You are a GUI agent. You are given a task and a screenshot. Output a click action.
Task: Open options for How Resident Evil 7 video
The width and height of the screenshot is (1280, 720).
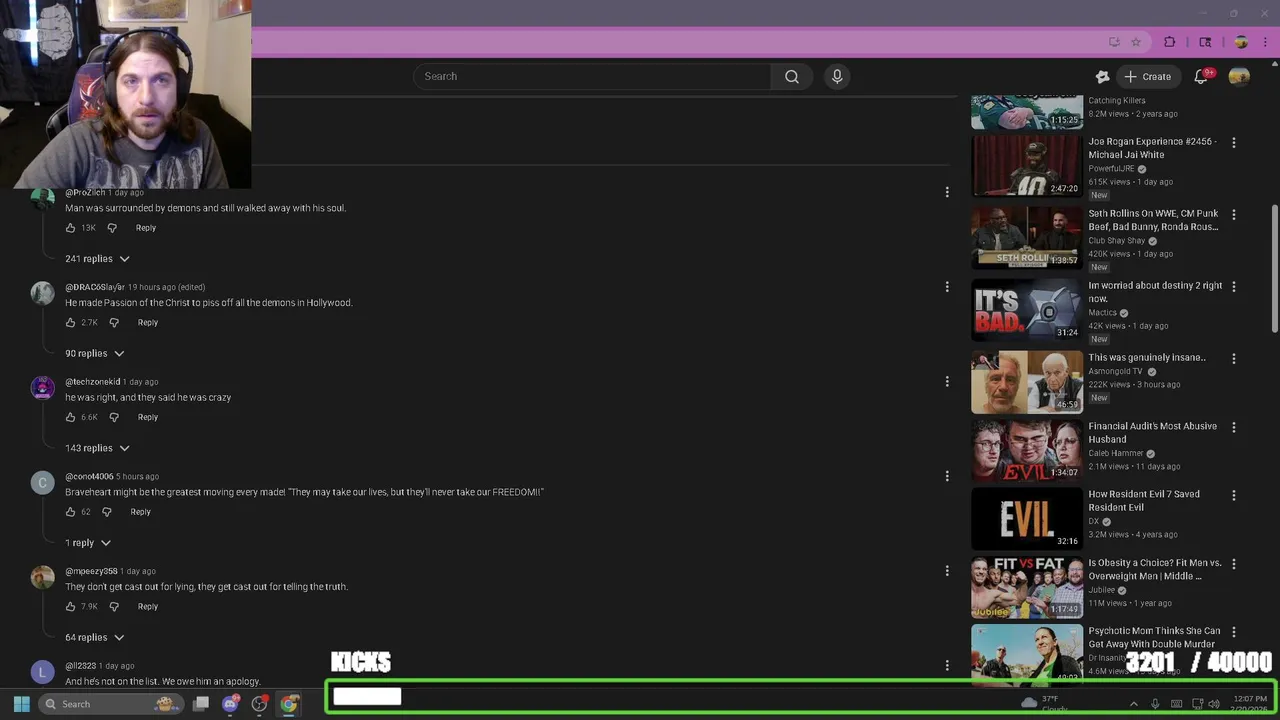(1233, 495)
